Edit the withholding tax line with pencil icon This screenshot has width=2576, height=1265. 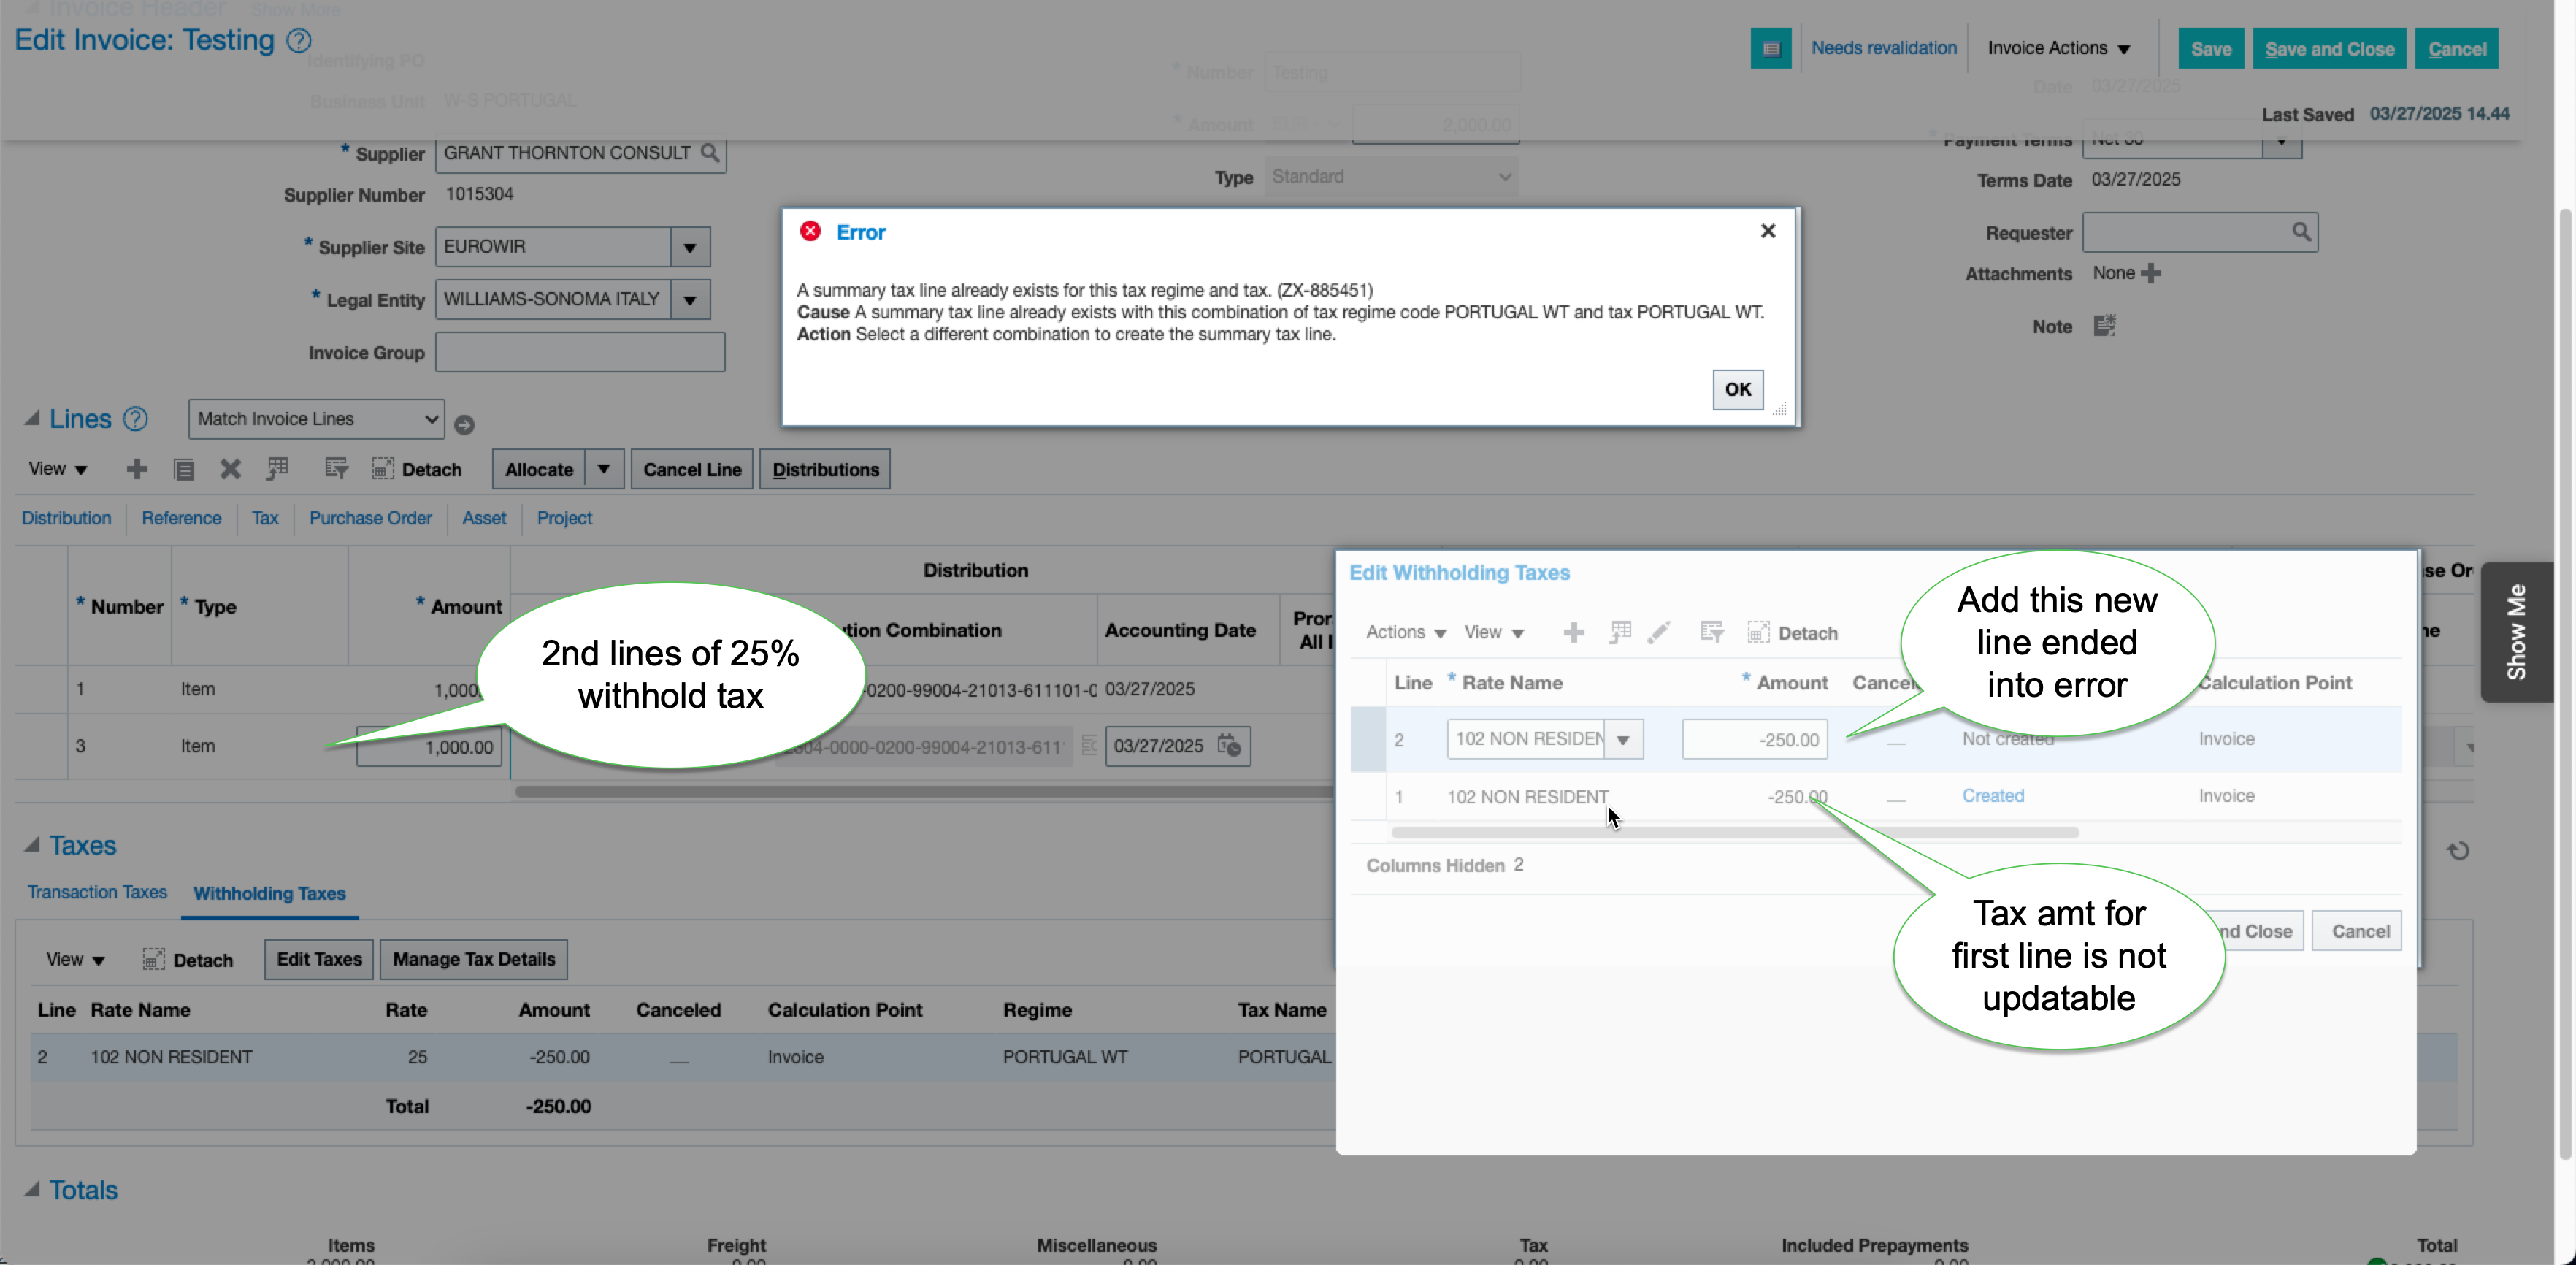pyautogui.click(x=1659, y=632)
